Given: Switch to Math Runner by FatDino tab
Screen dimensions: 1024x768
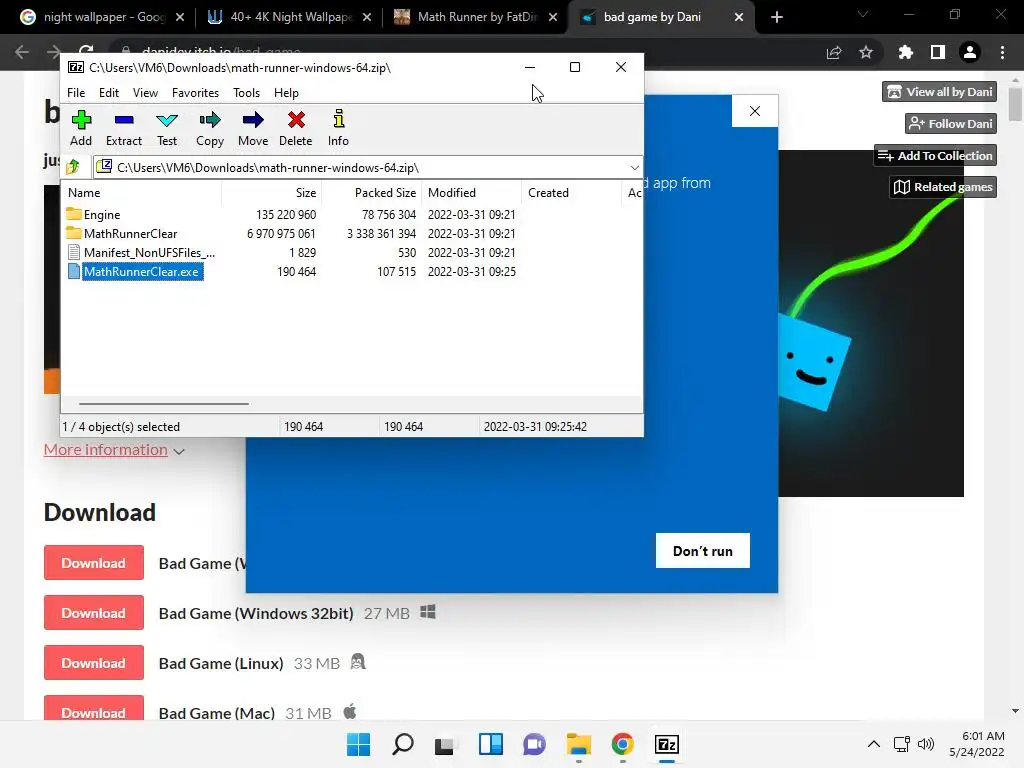Looking at the screenshot, I should (x=476, y=17).
